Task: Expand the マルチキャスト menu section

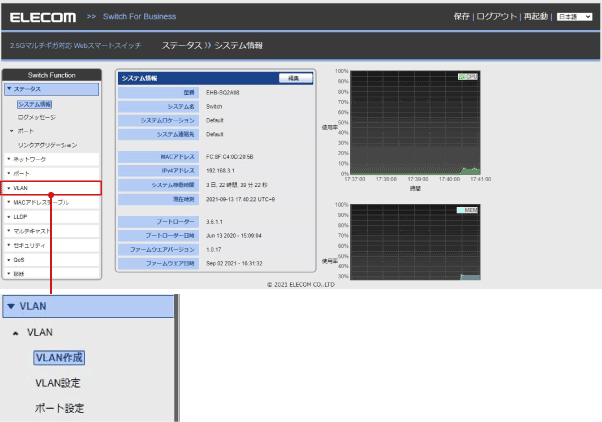Action: [51, 230]
